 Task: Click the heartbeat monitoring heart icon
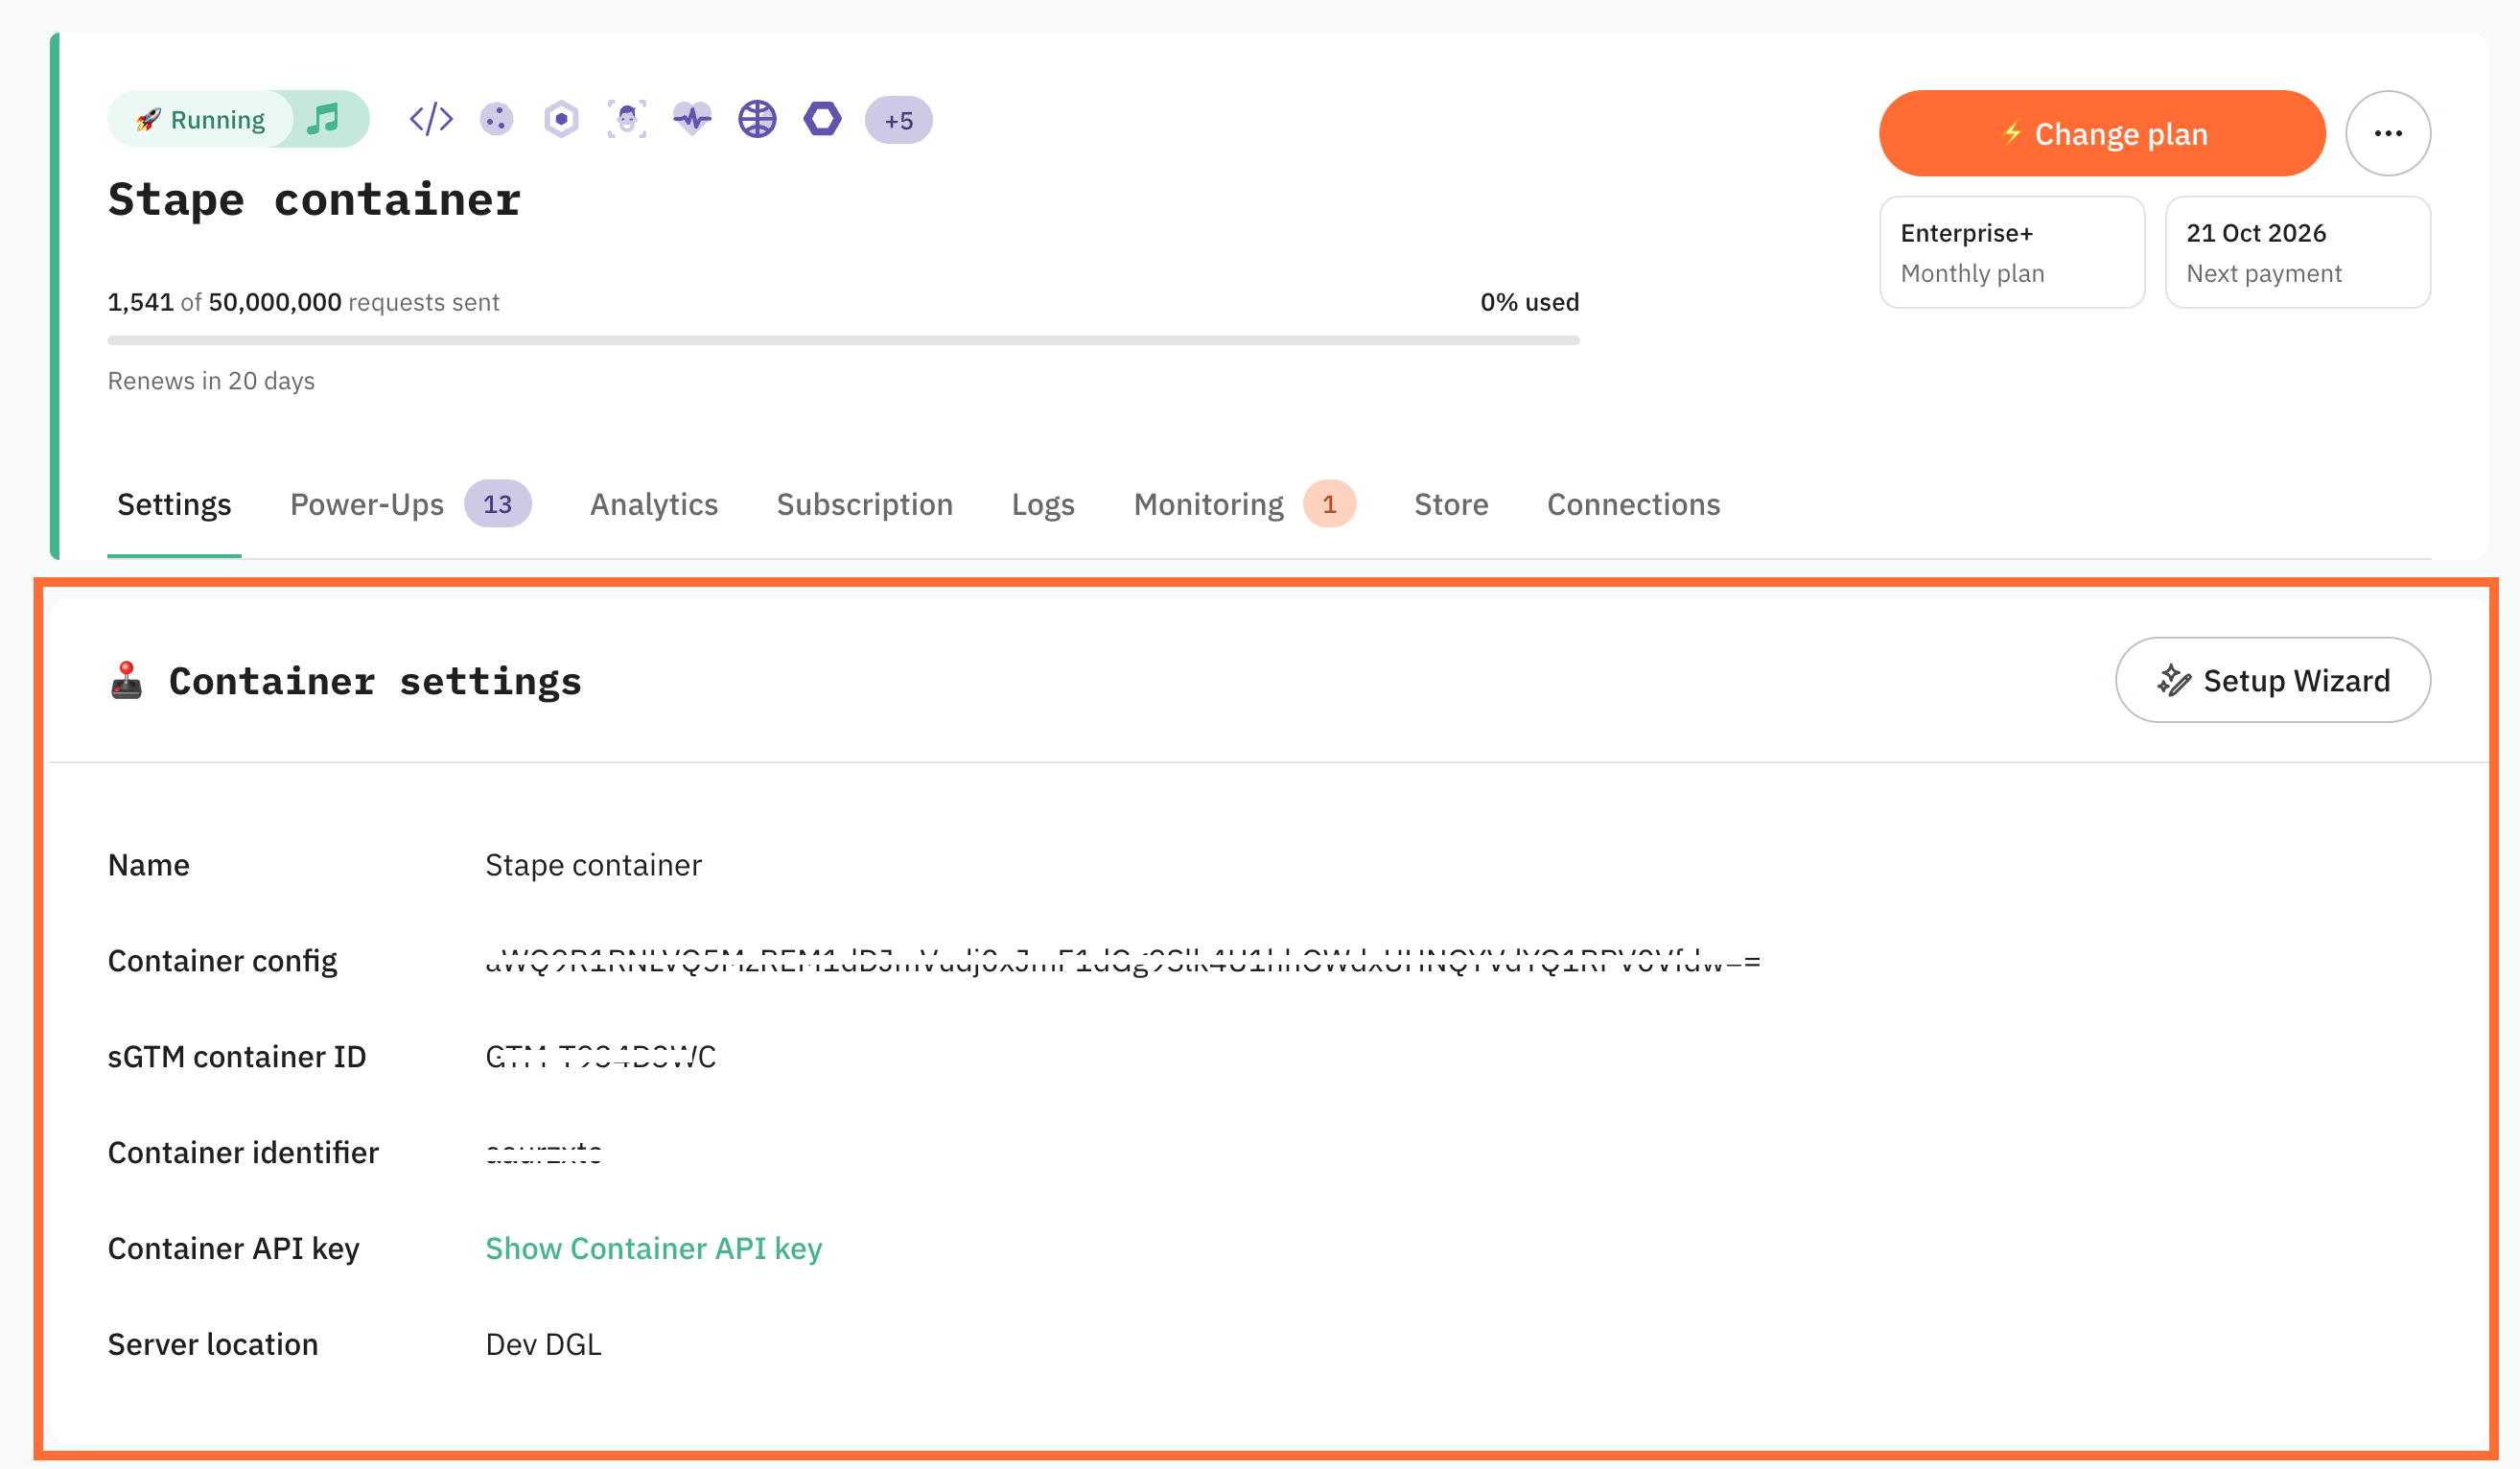click(x=692, y=119)
